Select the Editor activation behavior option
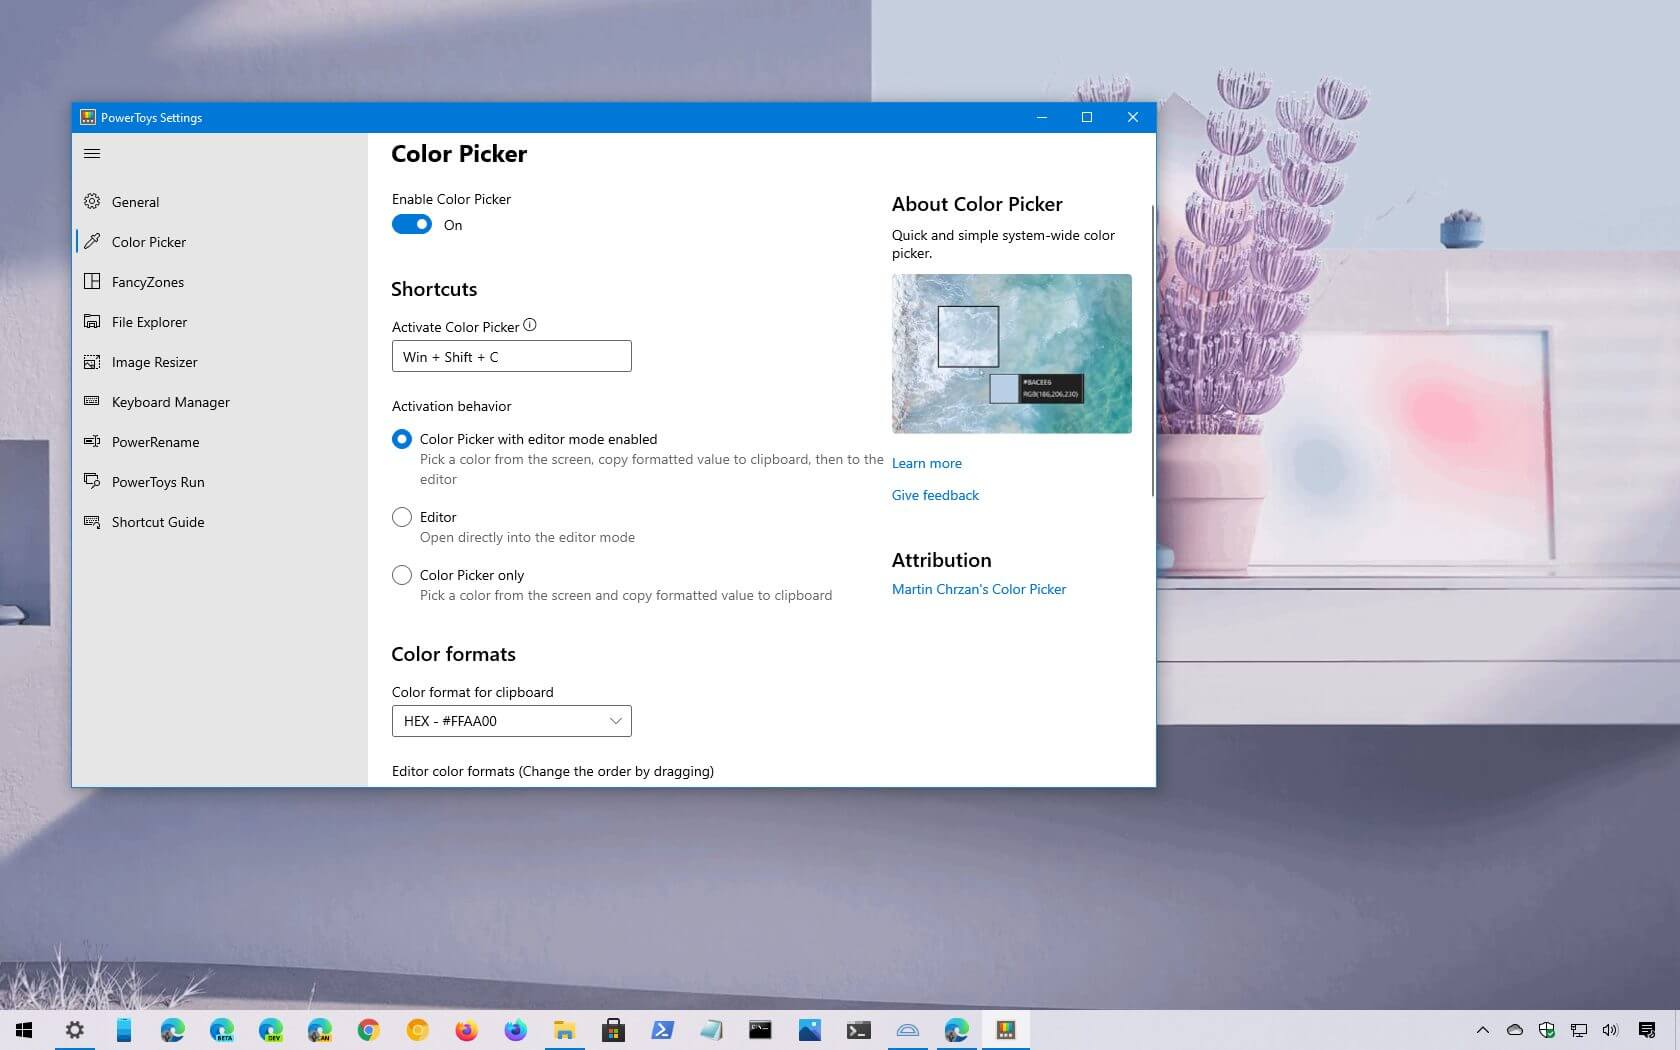Screen dimensions: 1680x1050 tap(401, 517)
